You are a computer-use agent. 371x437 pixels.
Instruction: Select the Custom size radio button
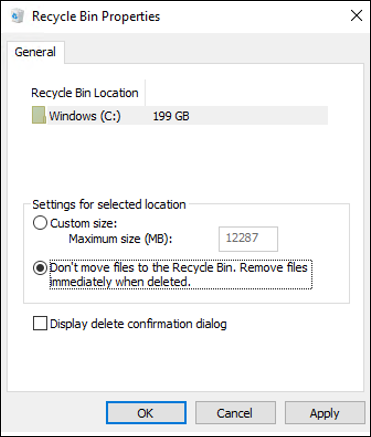40,223
